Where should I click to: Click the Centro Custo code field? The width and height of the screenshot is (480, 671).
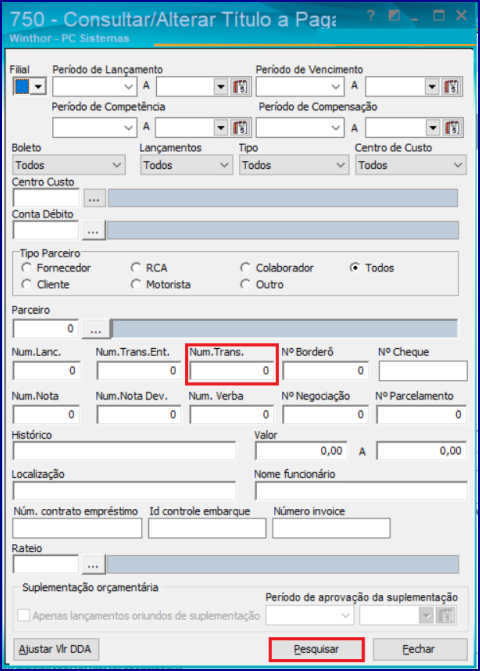pyautogui.click(x=46, y=199)
